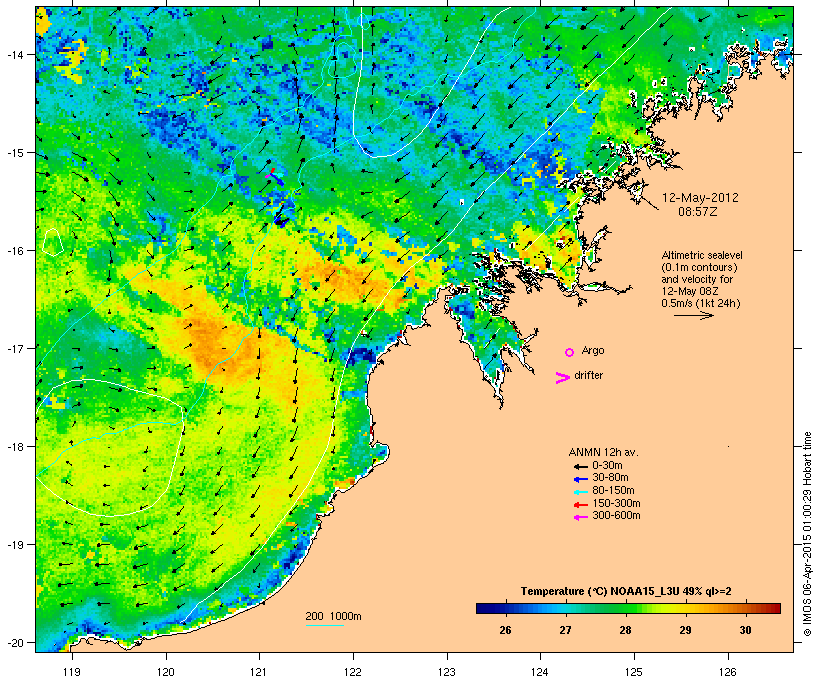Click the latitude axis label -15
The height and width of the screenshot is (680, 820).
click(x=14, y=153)
